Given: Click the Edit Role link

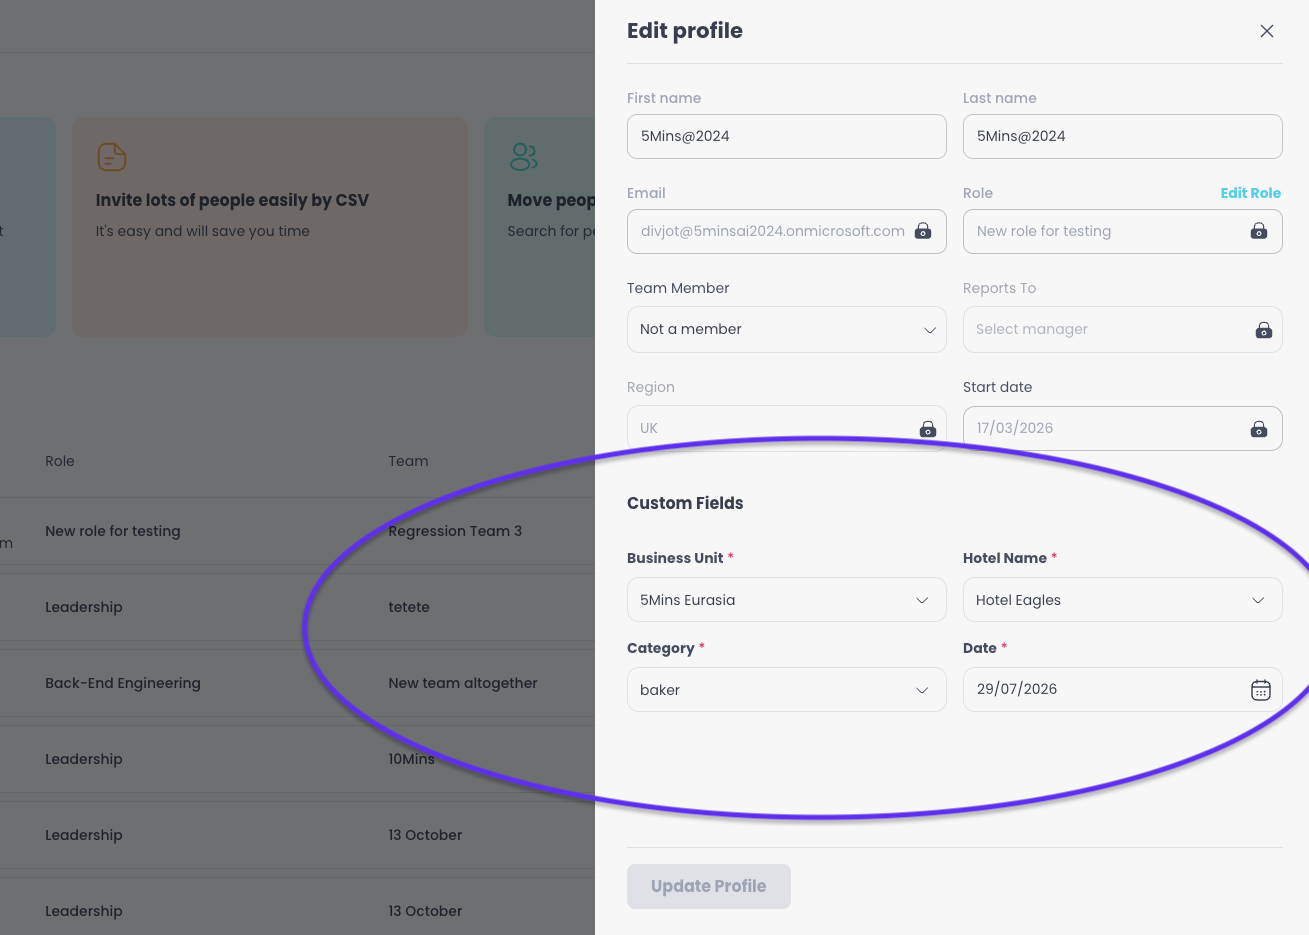Looking at the screenshot, I should point(1250,193).
